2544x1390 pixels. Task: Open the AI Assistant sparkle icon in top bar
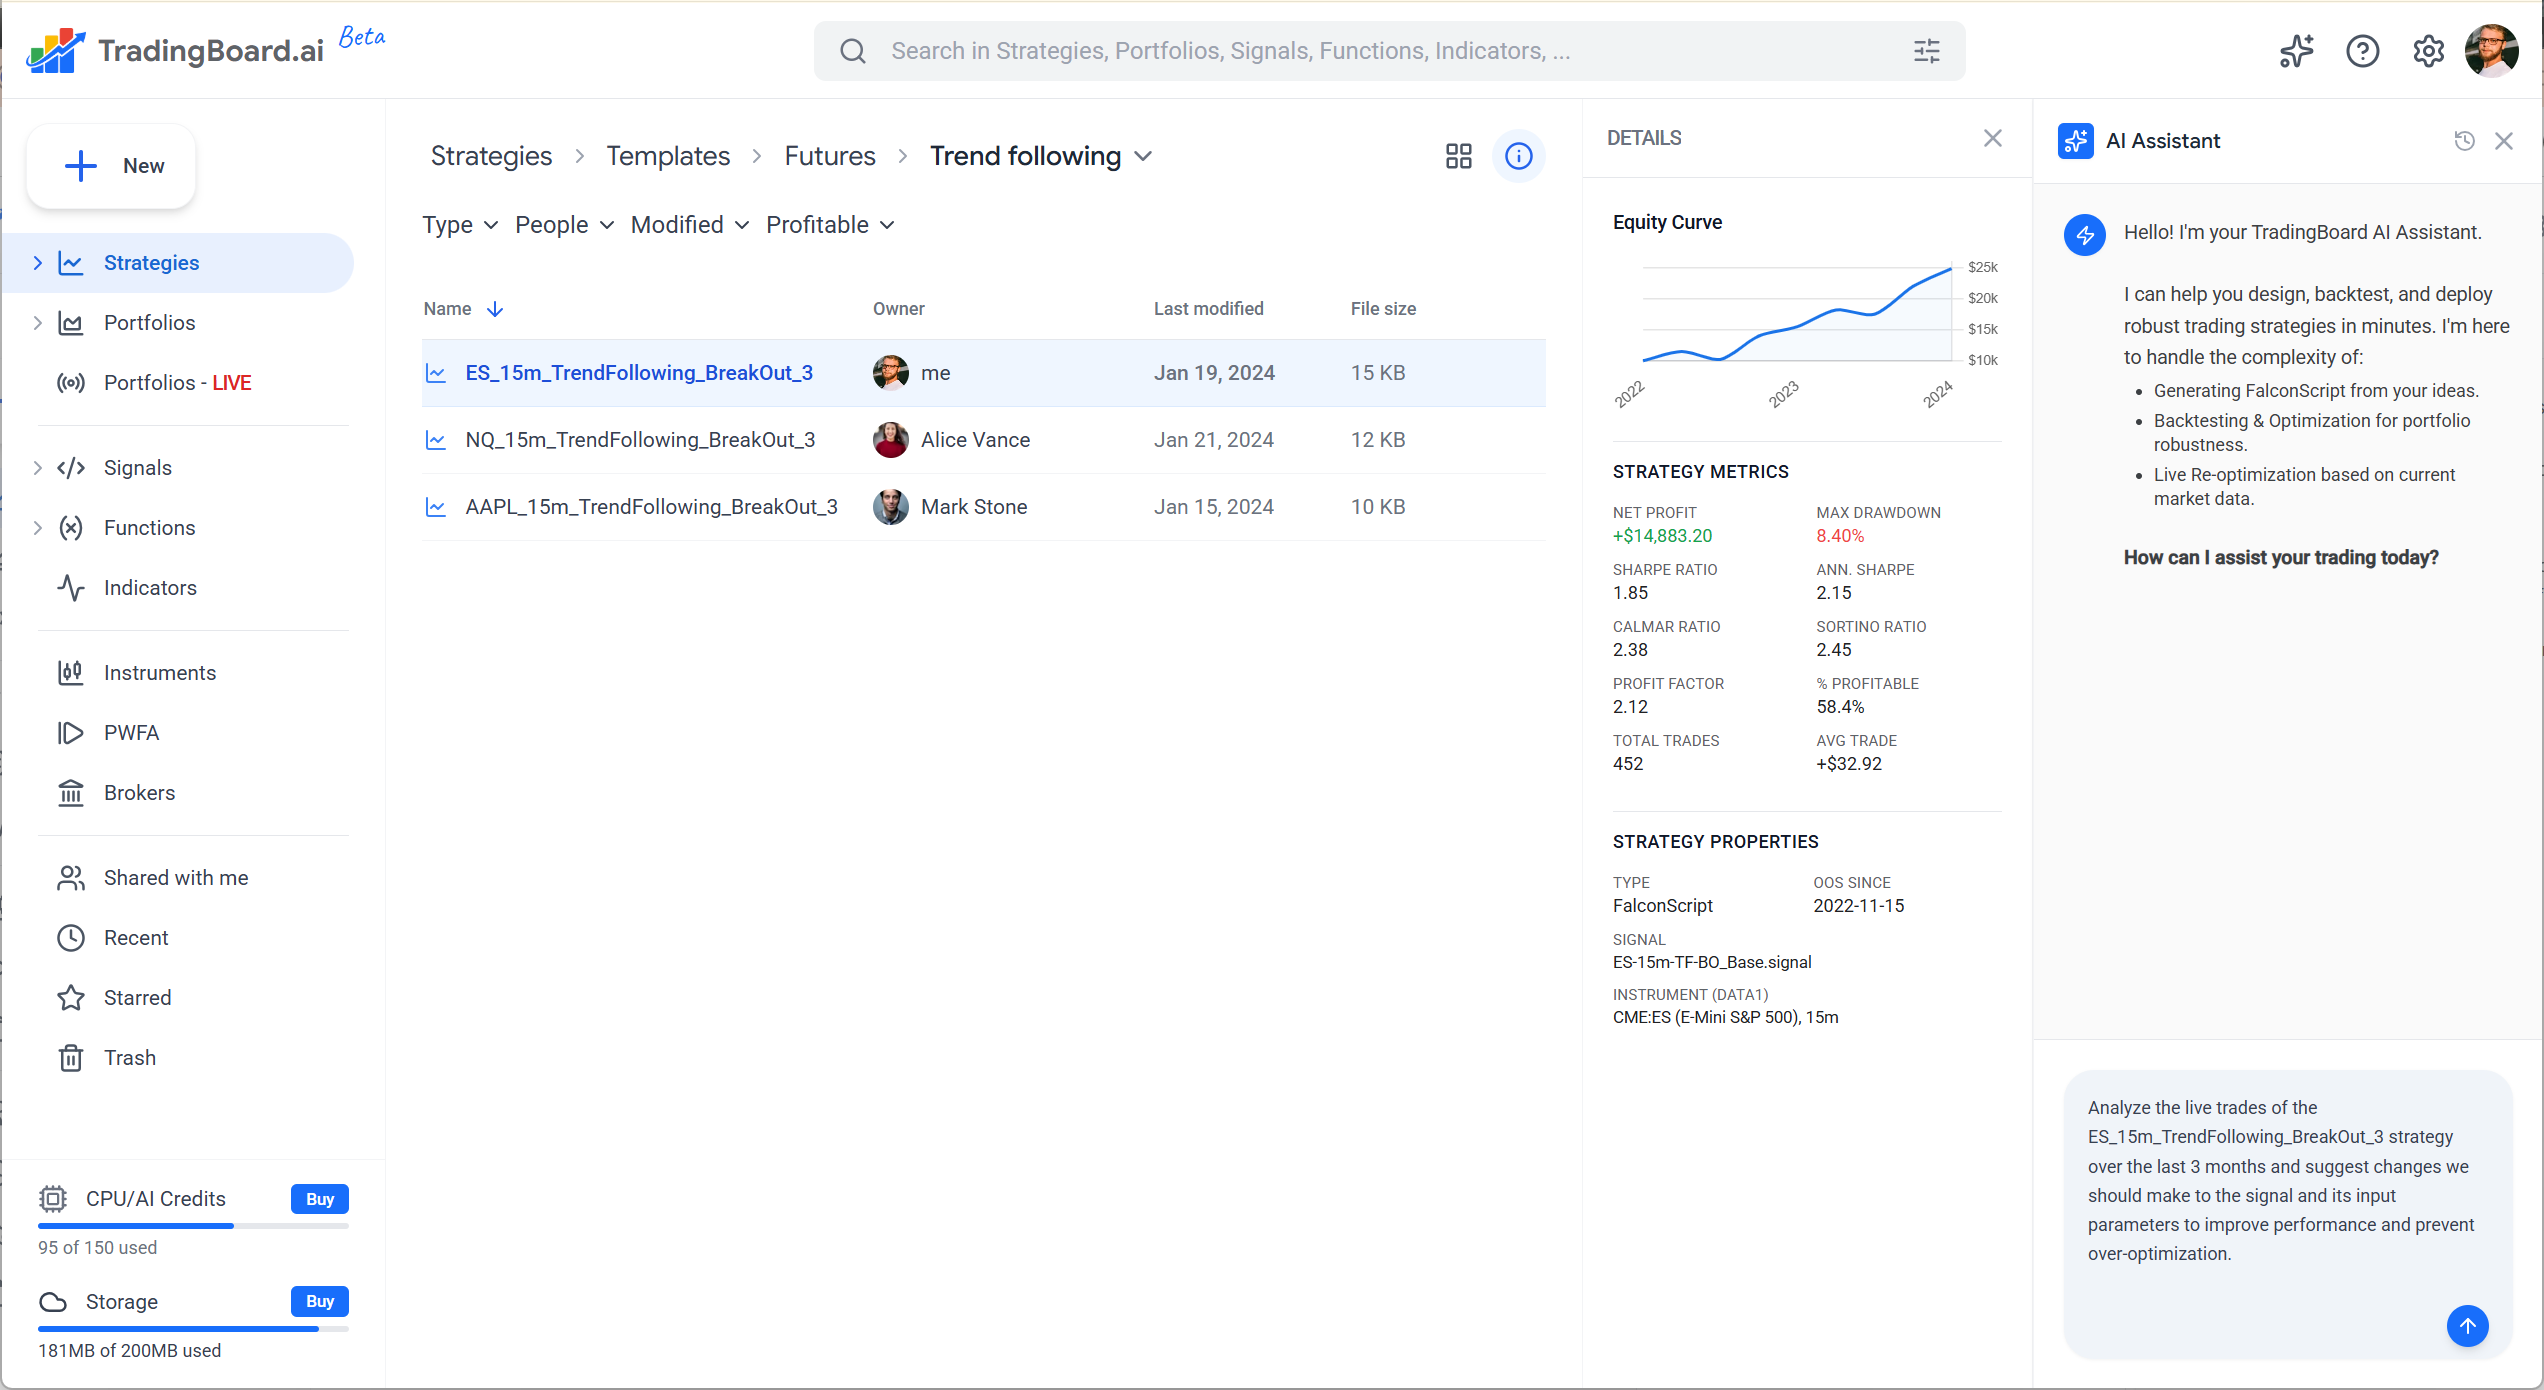point(2295,51)
